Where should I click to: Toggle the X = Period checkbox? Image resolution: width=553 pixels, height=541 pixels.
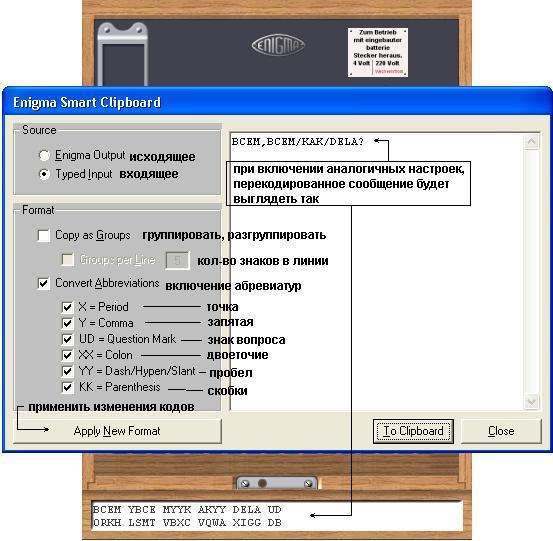(67, 307)
